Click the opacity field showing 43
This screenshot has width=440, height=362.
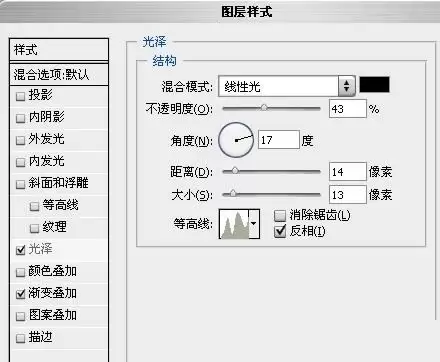pos(348,109)
